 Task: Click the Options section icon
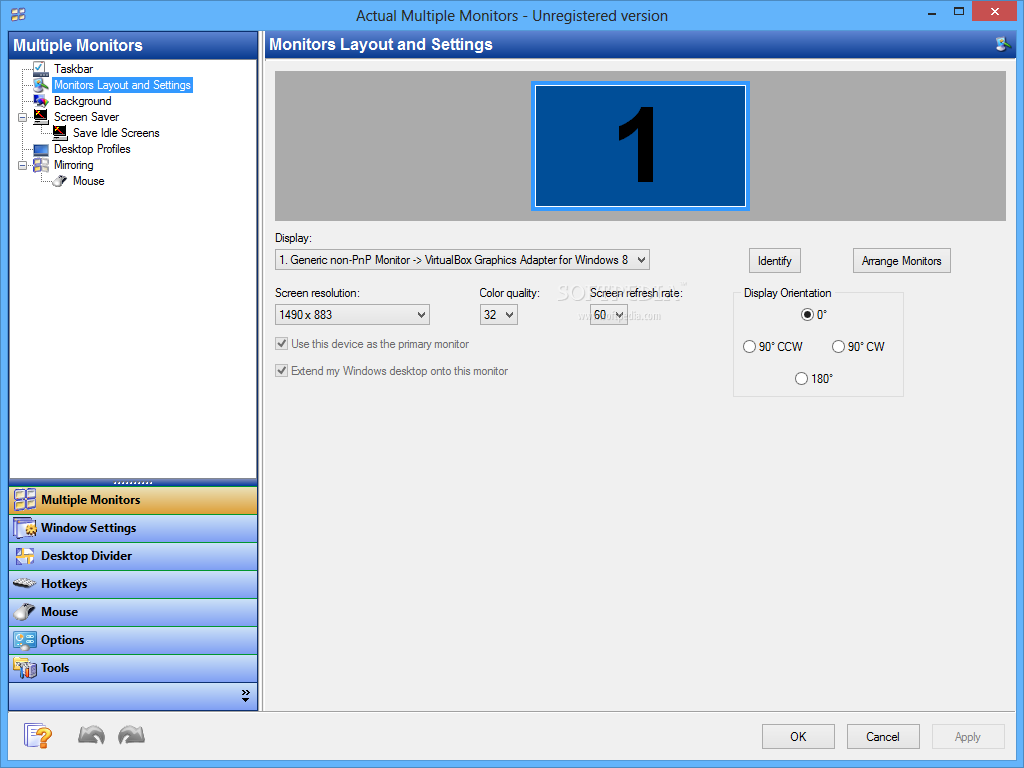(x=25, y=640)
